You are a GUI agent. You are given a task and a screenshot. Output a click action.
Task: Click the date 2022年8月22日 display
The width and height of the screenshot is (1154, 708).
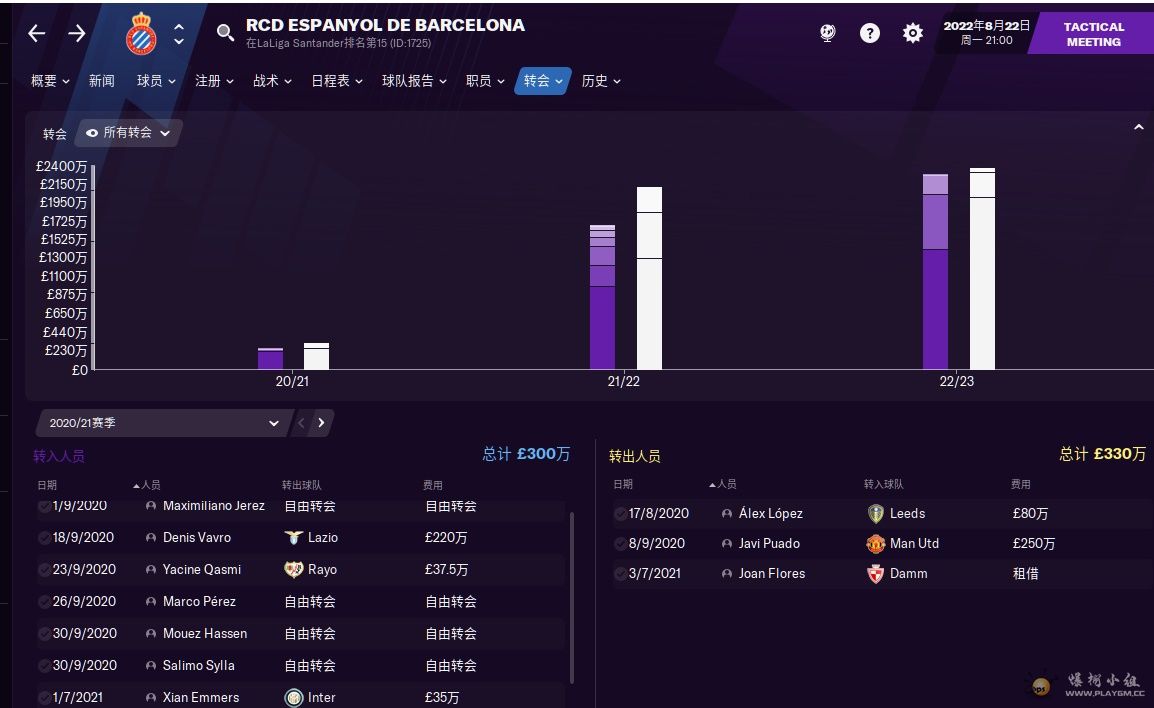pos(986,26)
